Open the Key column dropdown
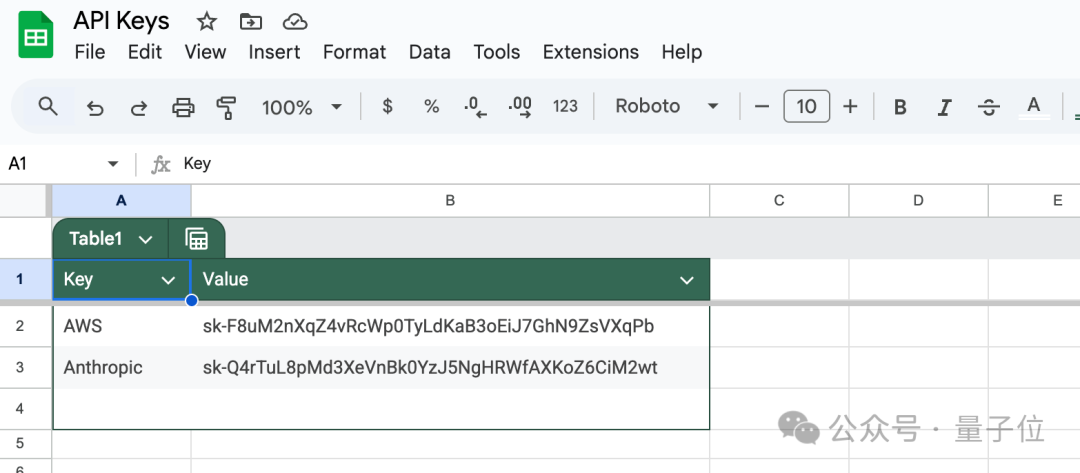 168,280
